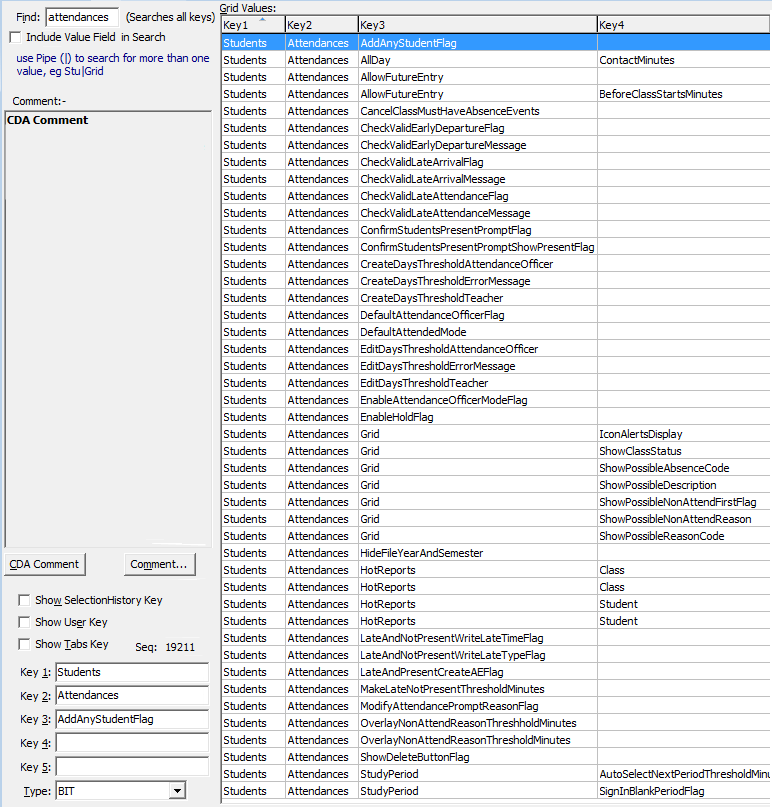Select the CheckValidLateArrivalMessage row
Screen dimensions: 772x807
point(496,179)
